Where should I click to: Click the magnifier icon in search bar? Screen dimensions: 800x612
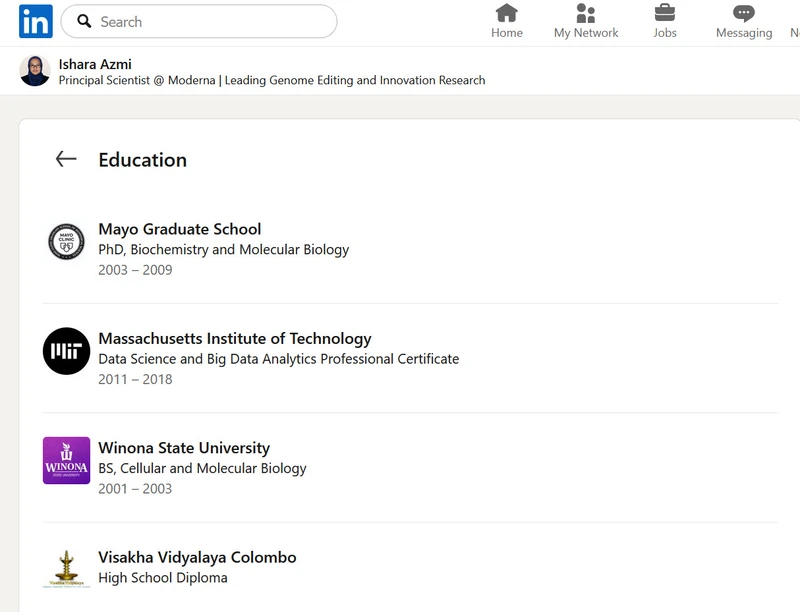point(85,21)
